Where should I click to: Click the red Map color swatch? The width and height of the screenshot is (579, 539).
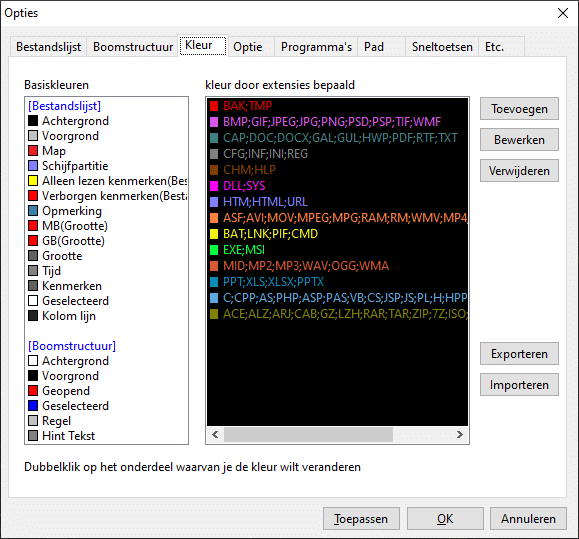point(33,151)
